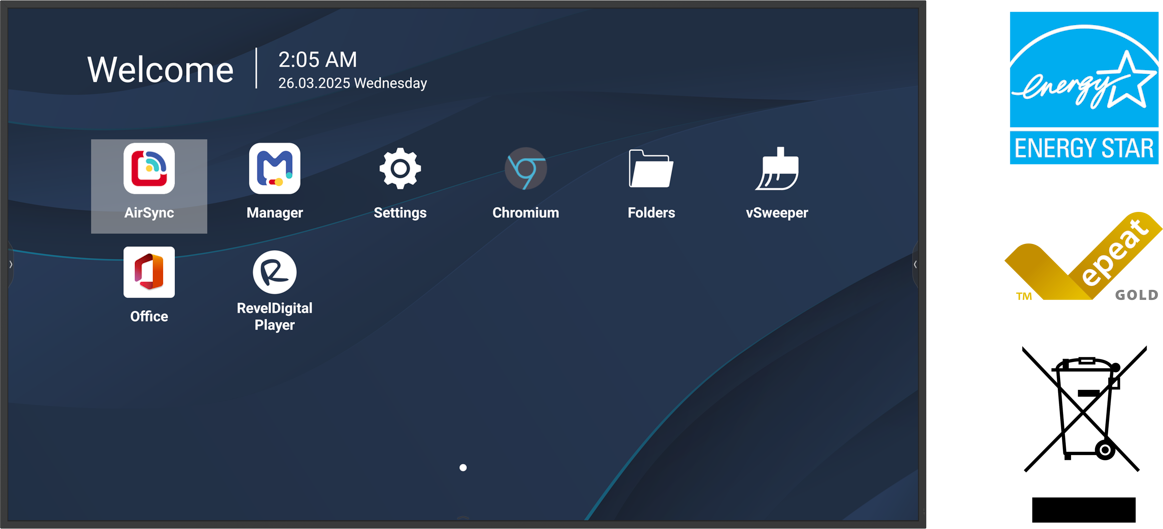1163x529 pixels.
Task: Open Settings gear icon
Action: point(400,169)
